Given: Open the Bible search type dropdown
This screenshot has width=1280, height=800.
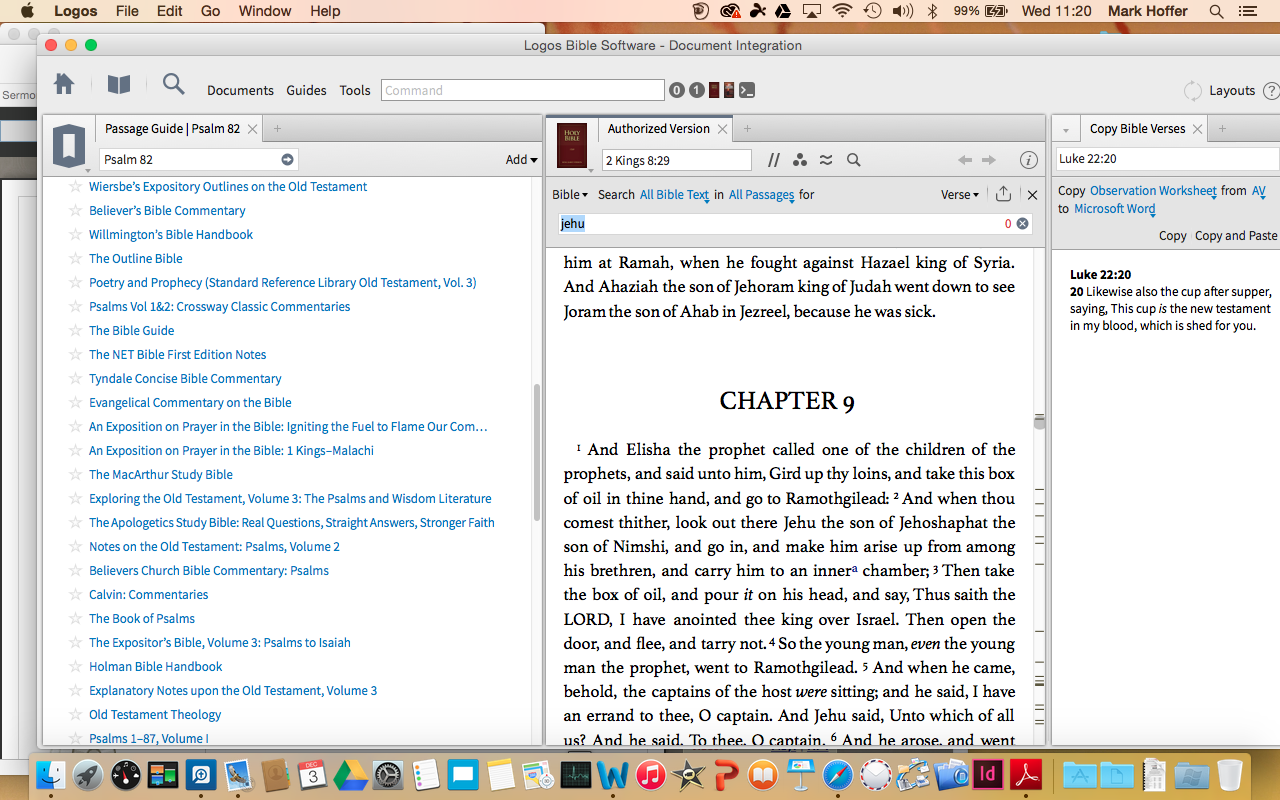Looking at the screenshot, I should tap(570, 195).
